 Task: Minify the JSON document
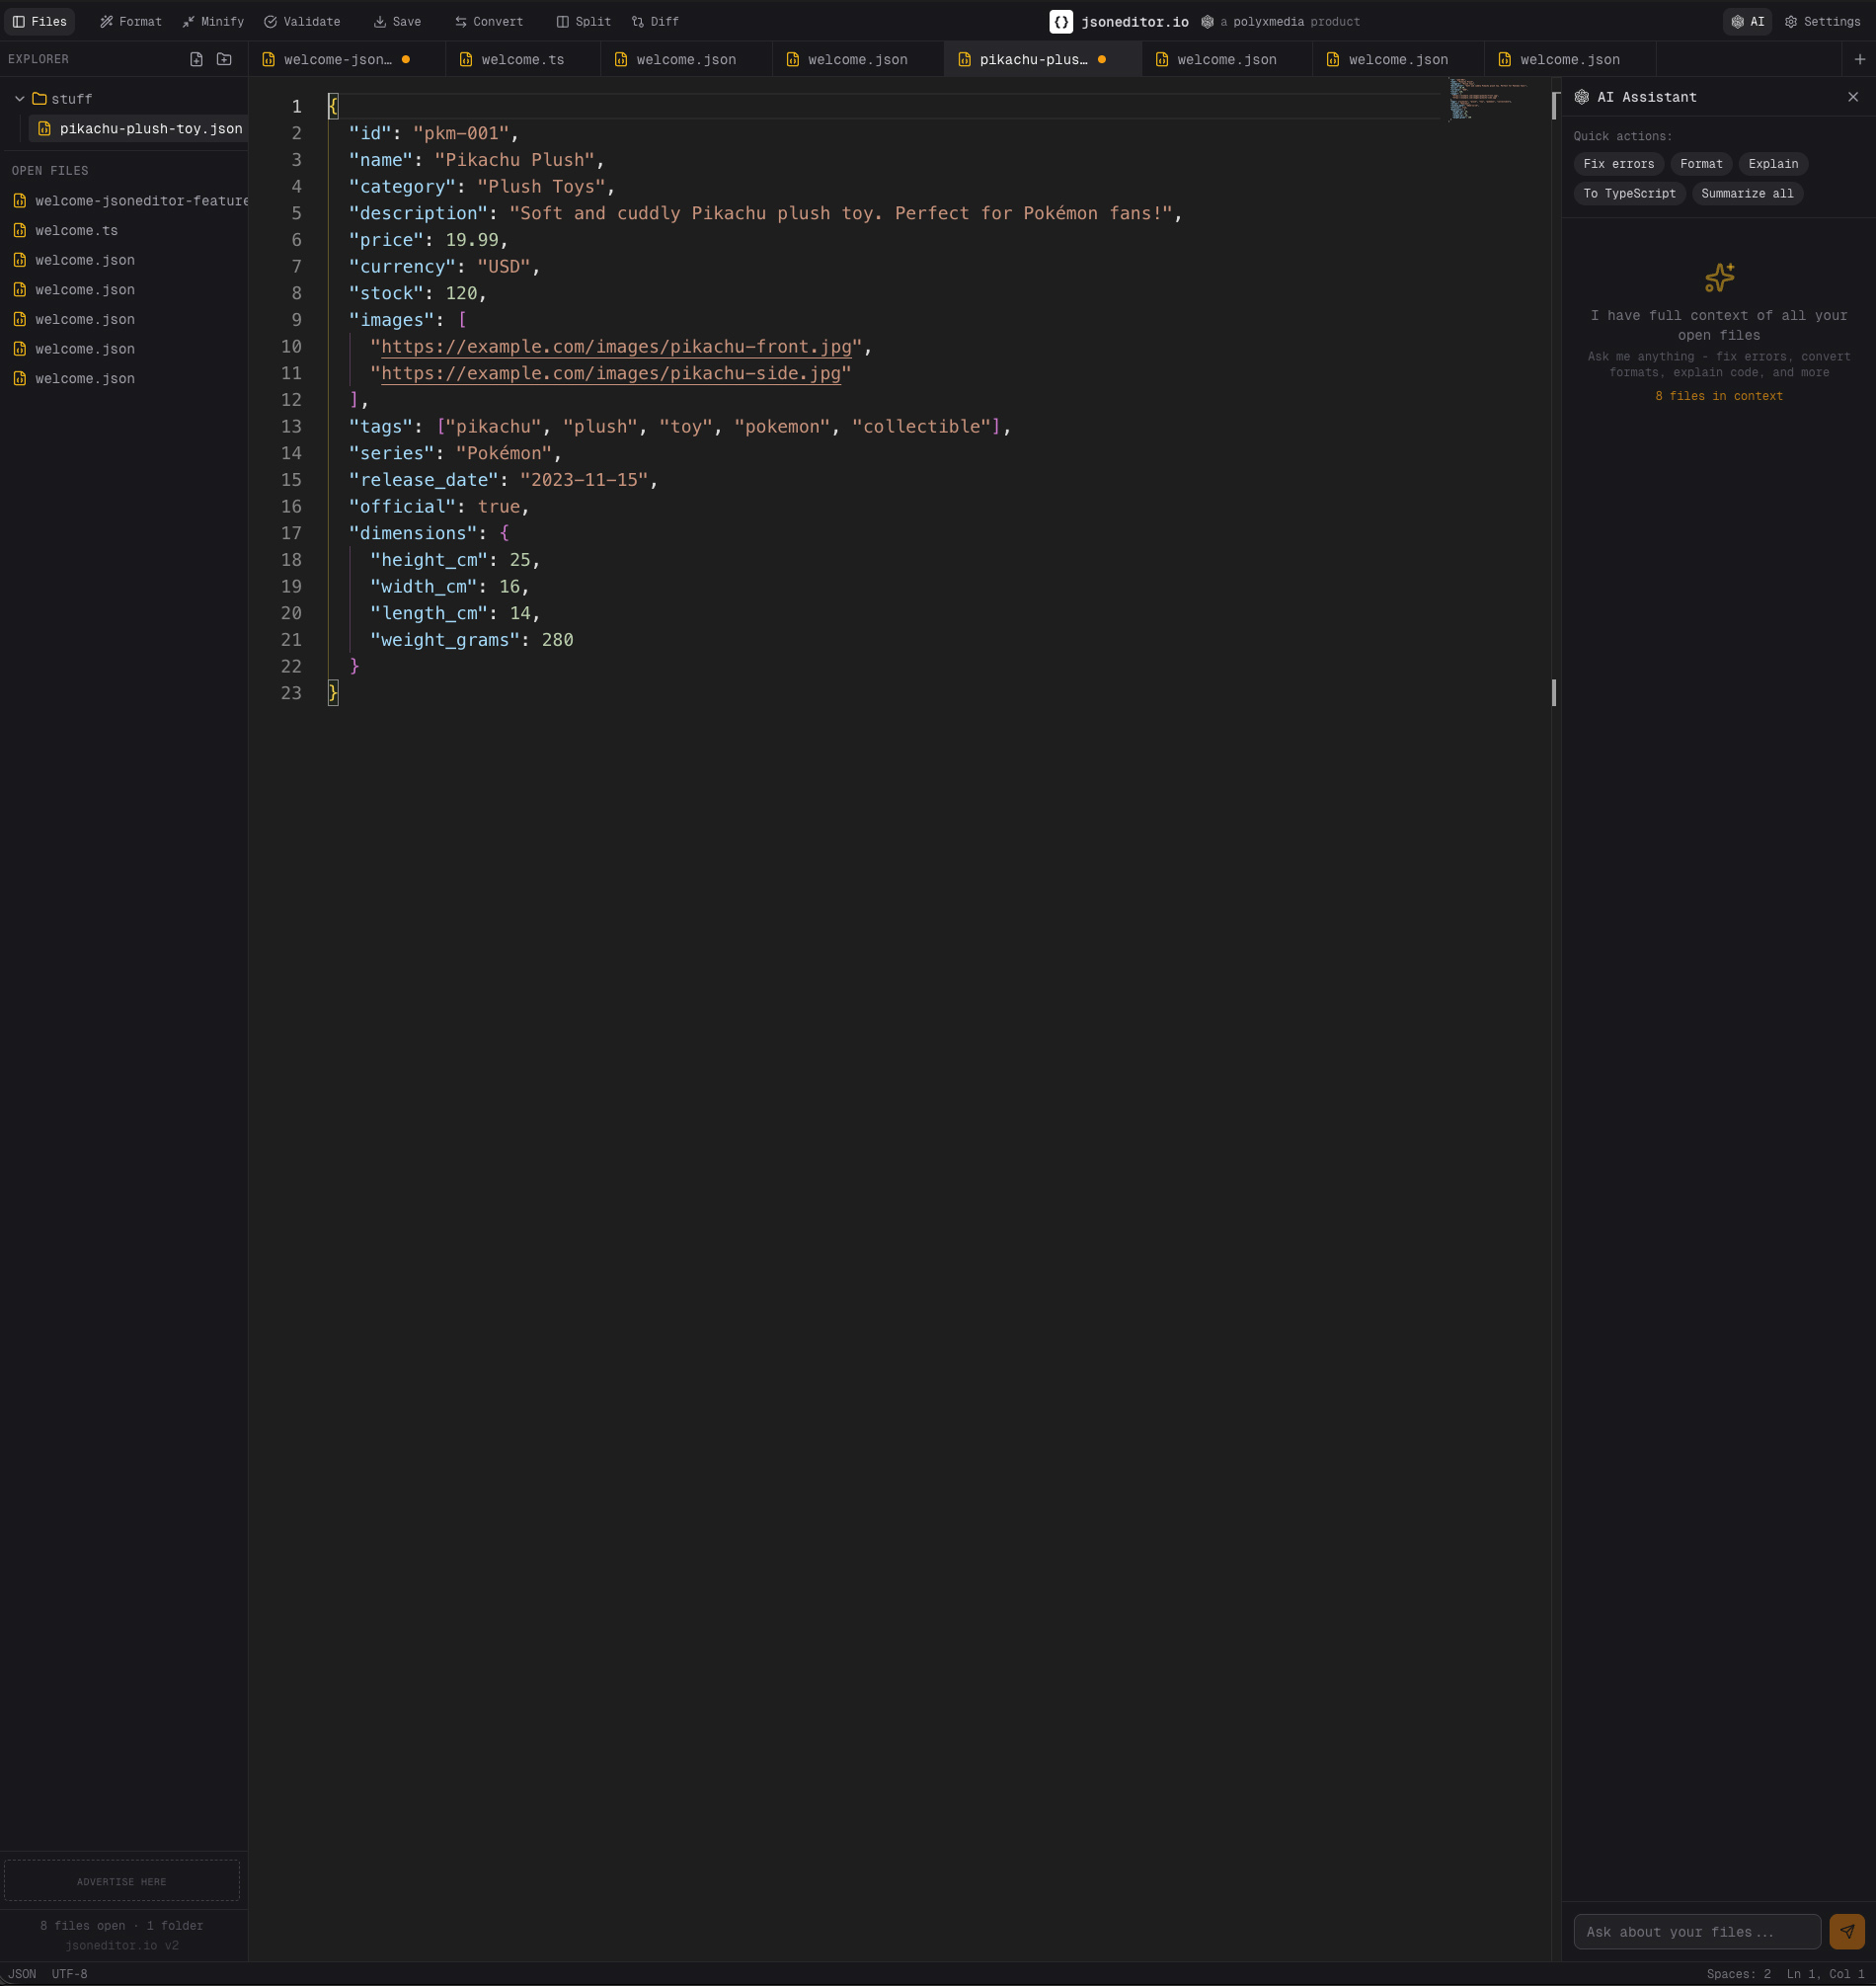213,21
